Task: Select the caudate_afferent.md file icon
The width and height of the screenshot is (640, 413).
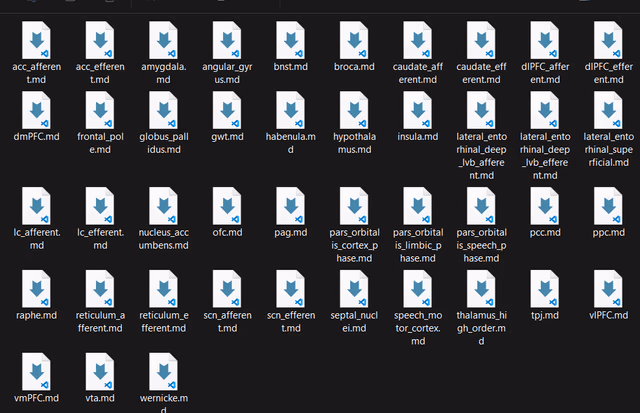Action: (418, 40)
